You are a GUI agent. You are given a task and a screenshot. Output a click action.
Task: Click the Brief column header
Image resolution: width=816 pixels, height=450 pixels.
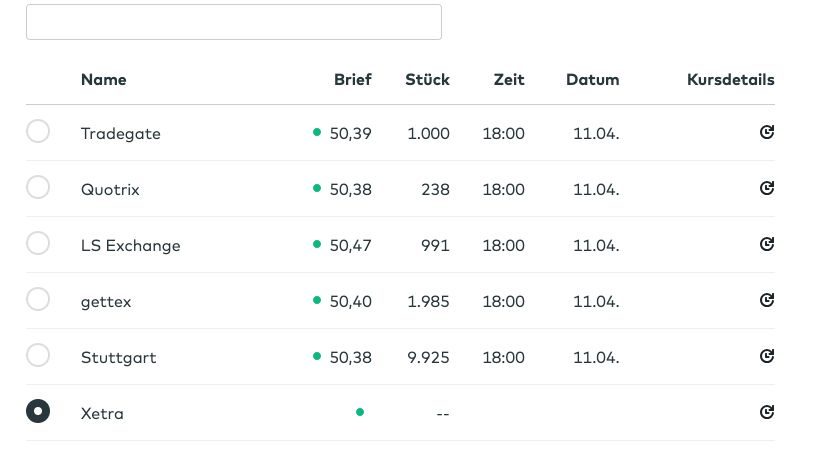click(x=352, y=80)
